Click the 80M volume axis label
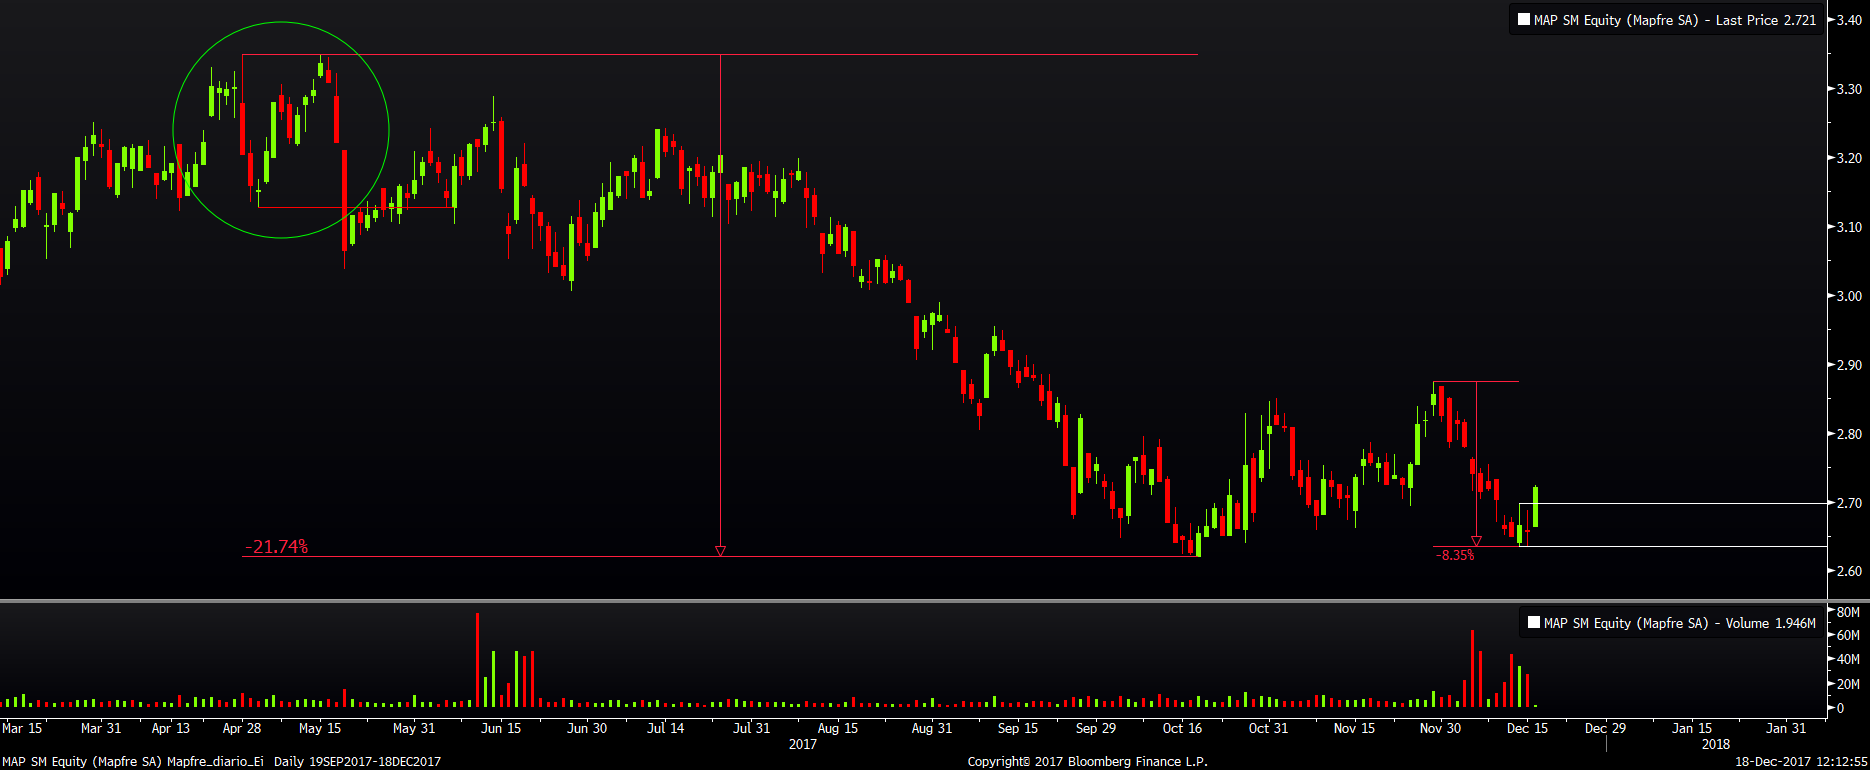 (x=1849, y=612)
